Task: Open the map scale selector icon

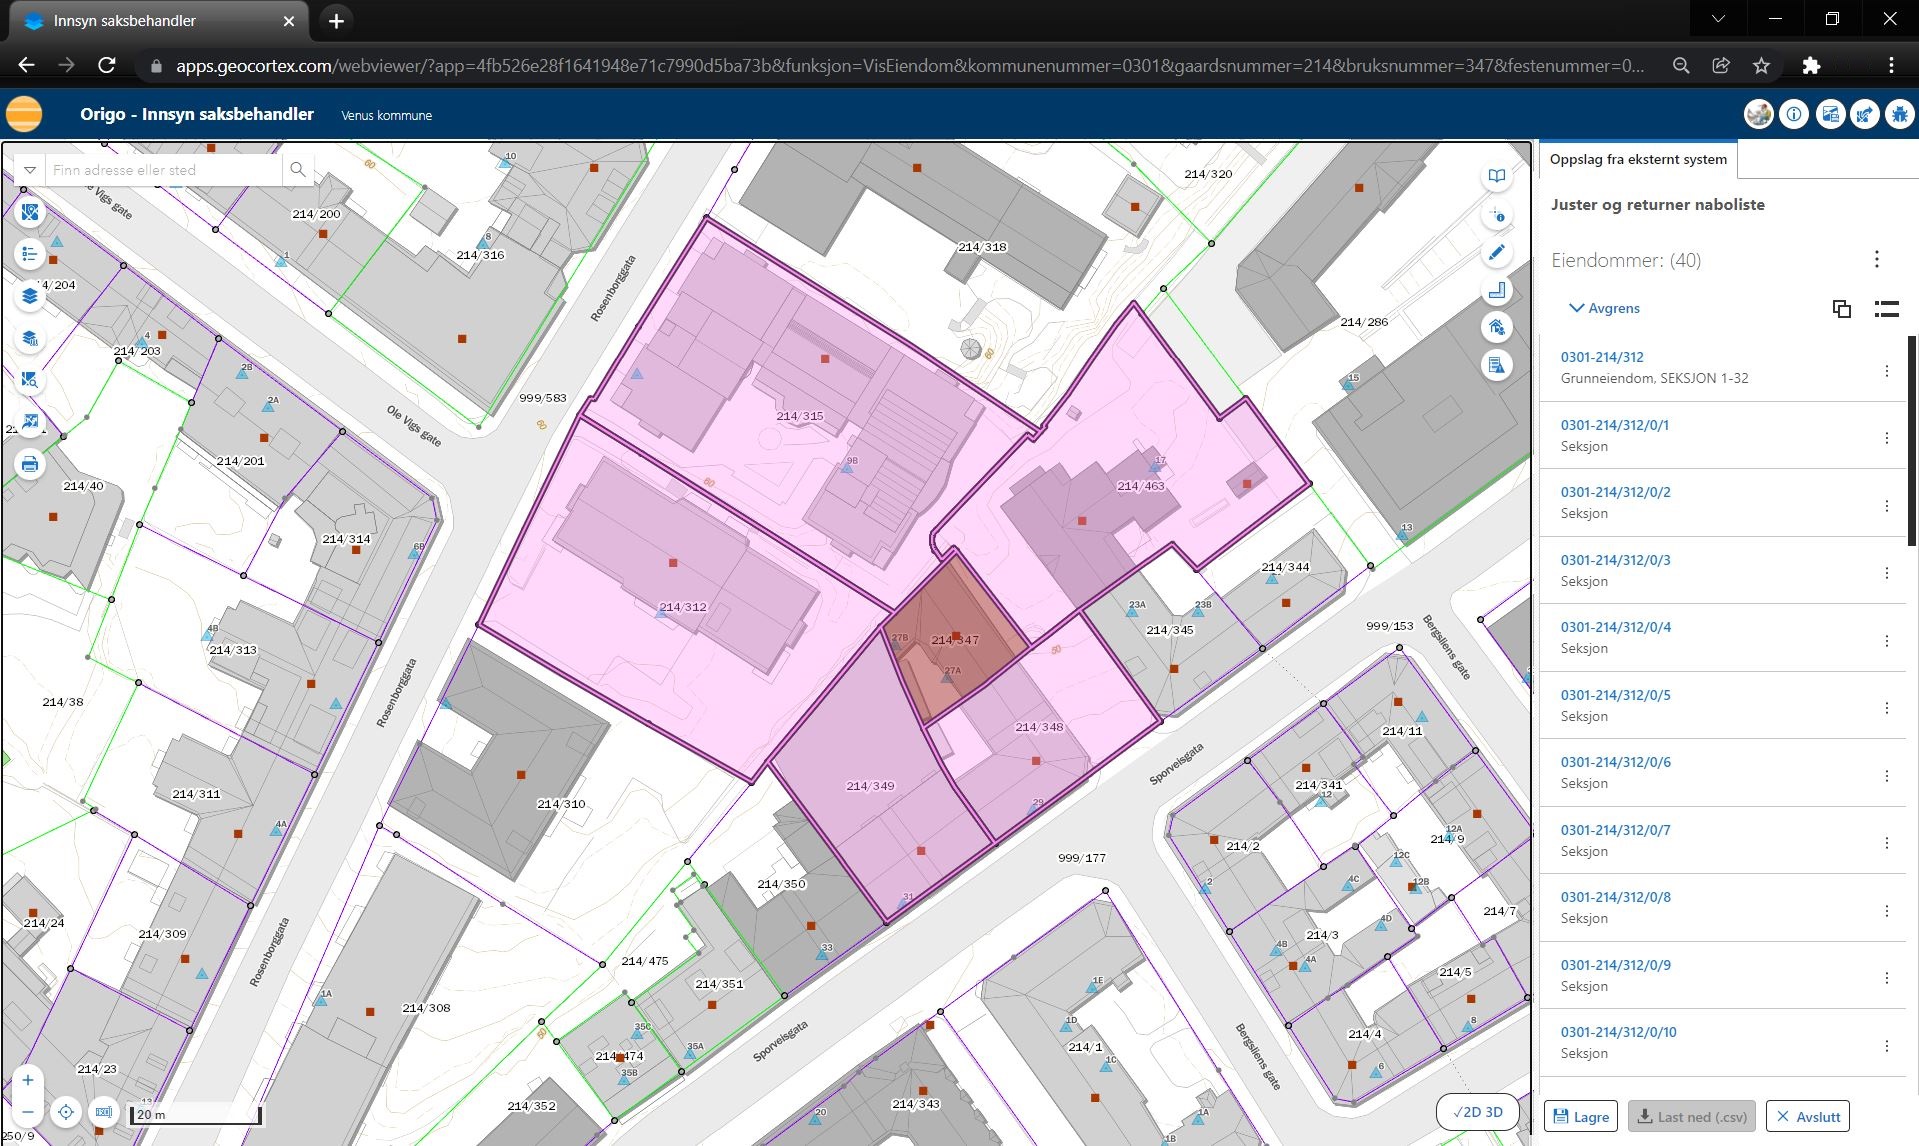Action: click(x=104, y=1112)
